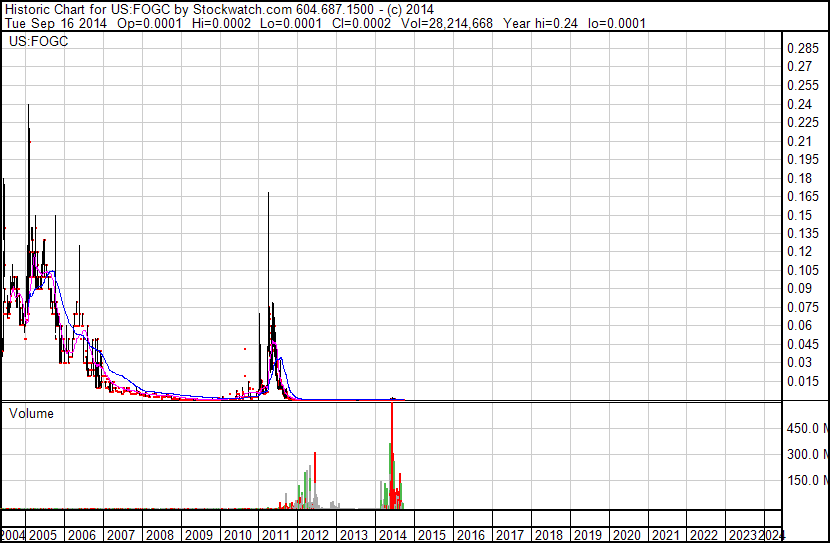Click the 0.015 price axis label
The width and height of the screenshot is (830, 543).
click(x=802, y=381)
